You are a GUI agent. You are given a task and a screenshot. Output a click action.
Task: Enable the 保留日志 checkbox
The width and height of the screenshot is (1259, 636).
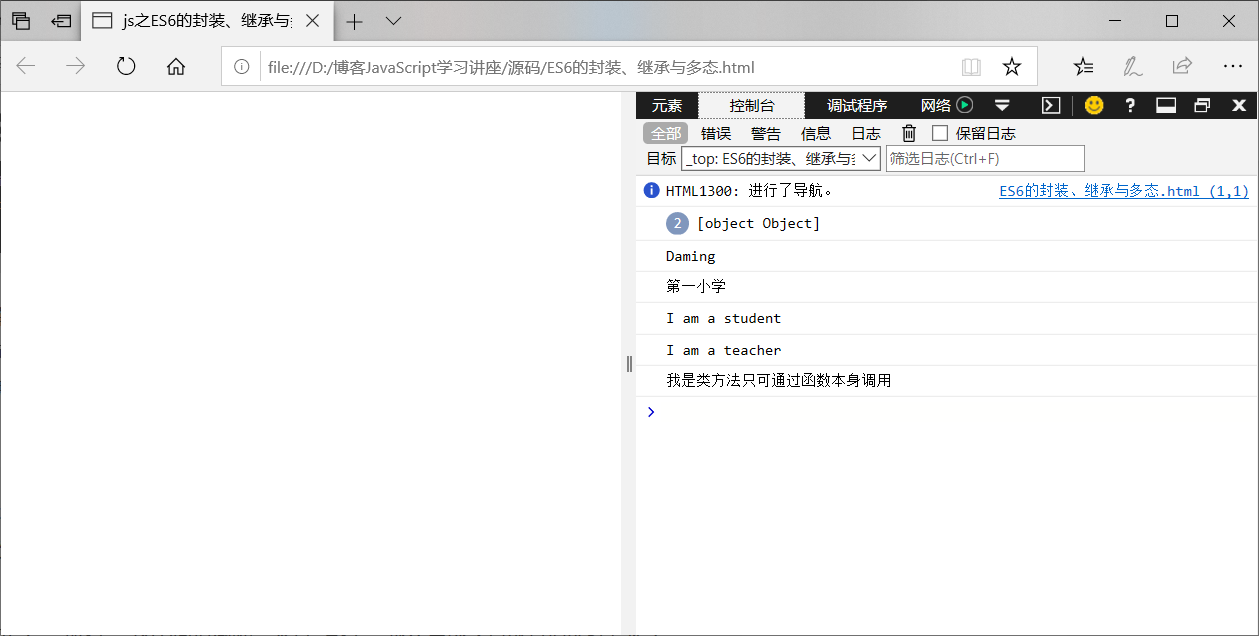click(940, 132)
